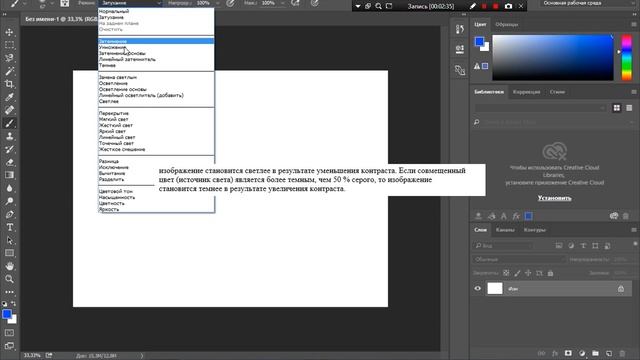Image resolution: width=640 pixels, height=360 pixels.
Task: Select the Path Selection tool
Action: point(9,240)
